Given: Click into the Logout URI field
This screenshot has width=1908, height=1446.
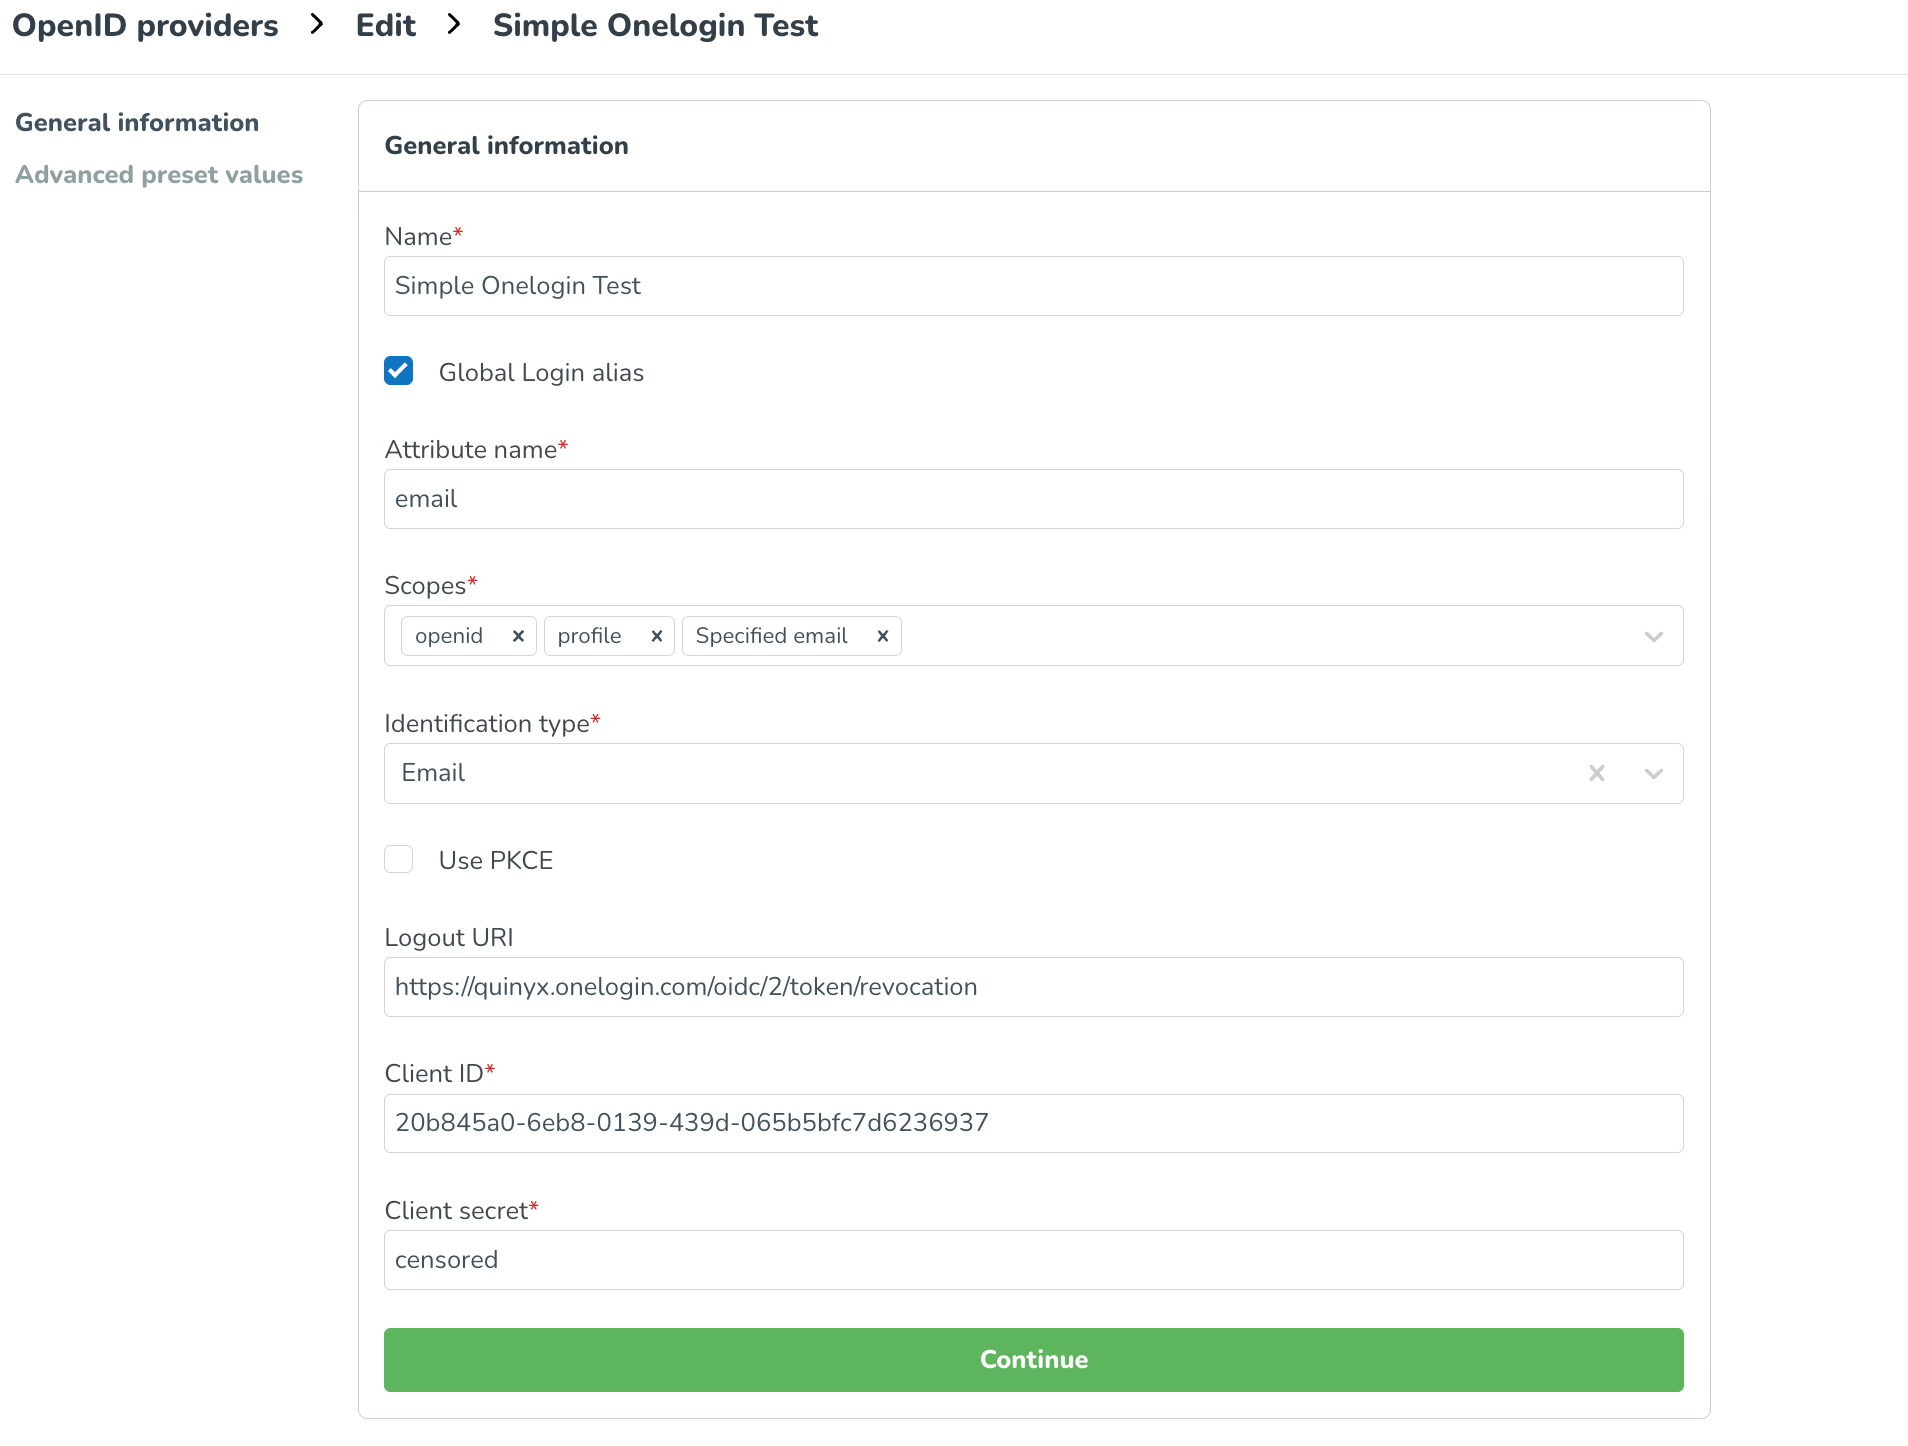Looking at the screenshot, I should (x=1033, y=987).
